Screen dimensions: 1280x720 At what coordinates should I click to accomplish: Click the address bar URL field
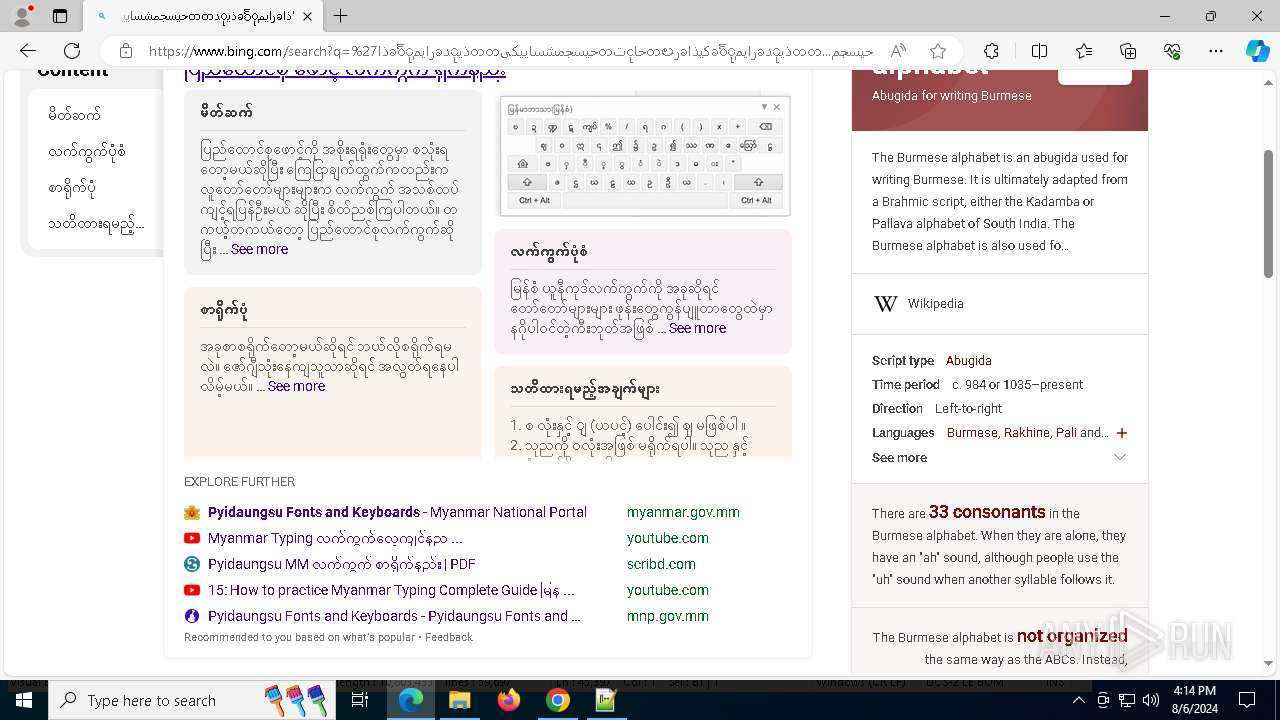coord(510,51)
